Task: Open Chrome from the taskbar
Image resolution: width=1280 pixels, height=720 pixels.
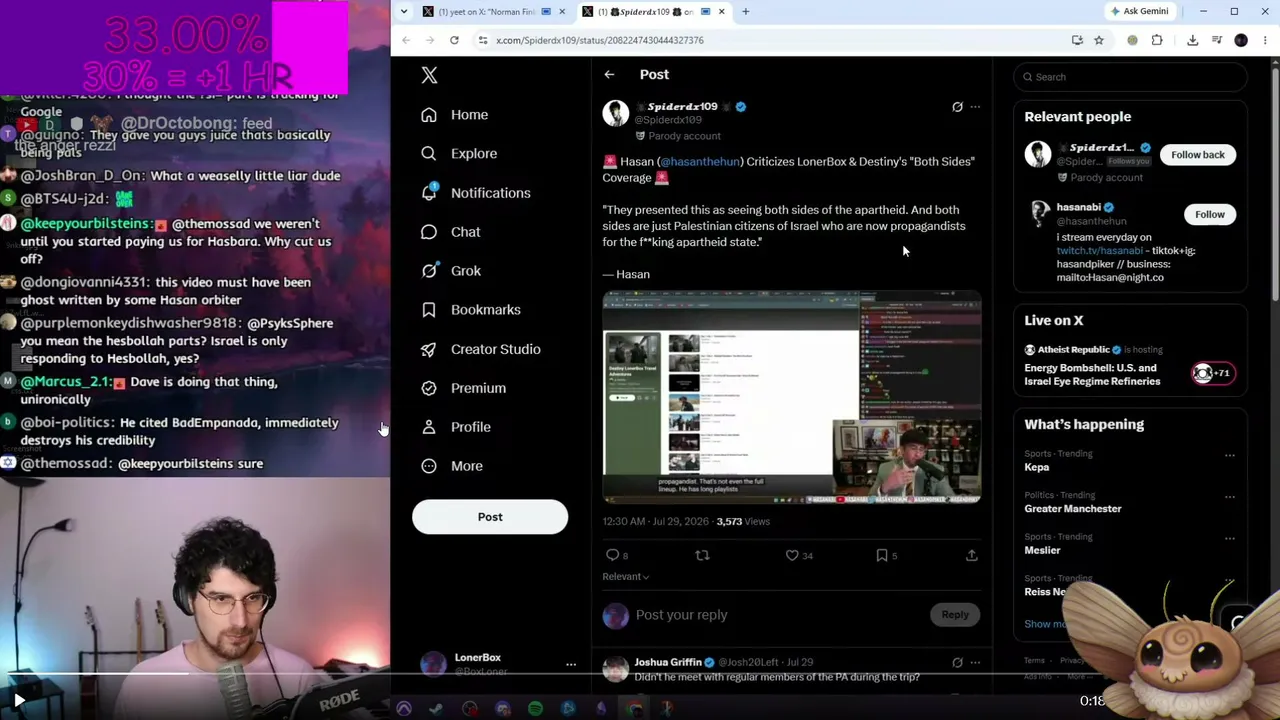Action: point(634,709)
